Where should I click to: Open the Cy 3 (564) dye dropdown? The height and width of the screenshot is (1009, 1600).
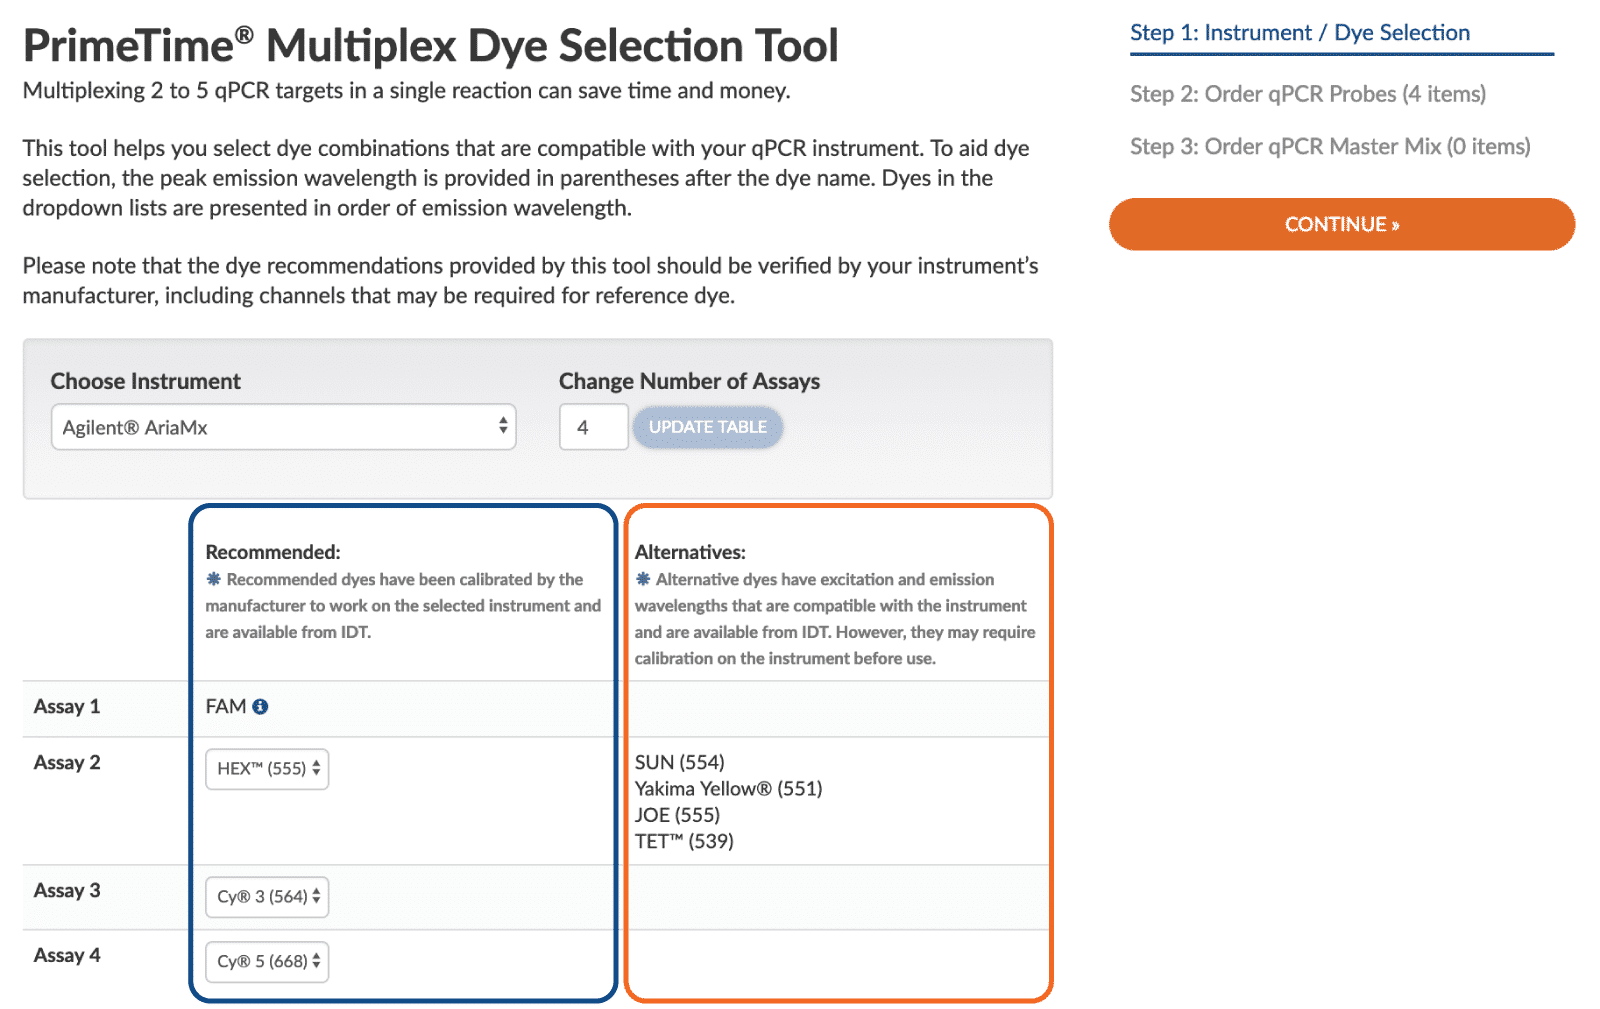tap(267, 897)
